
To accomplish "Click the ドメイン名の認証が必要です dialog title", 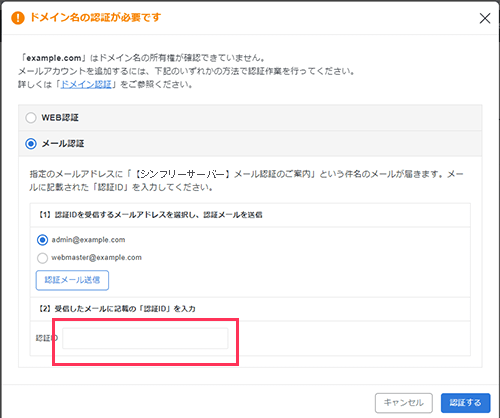I will 96,17.
